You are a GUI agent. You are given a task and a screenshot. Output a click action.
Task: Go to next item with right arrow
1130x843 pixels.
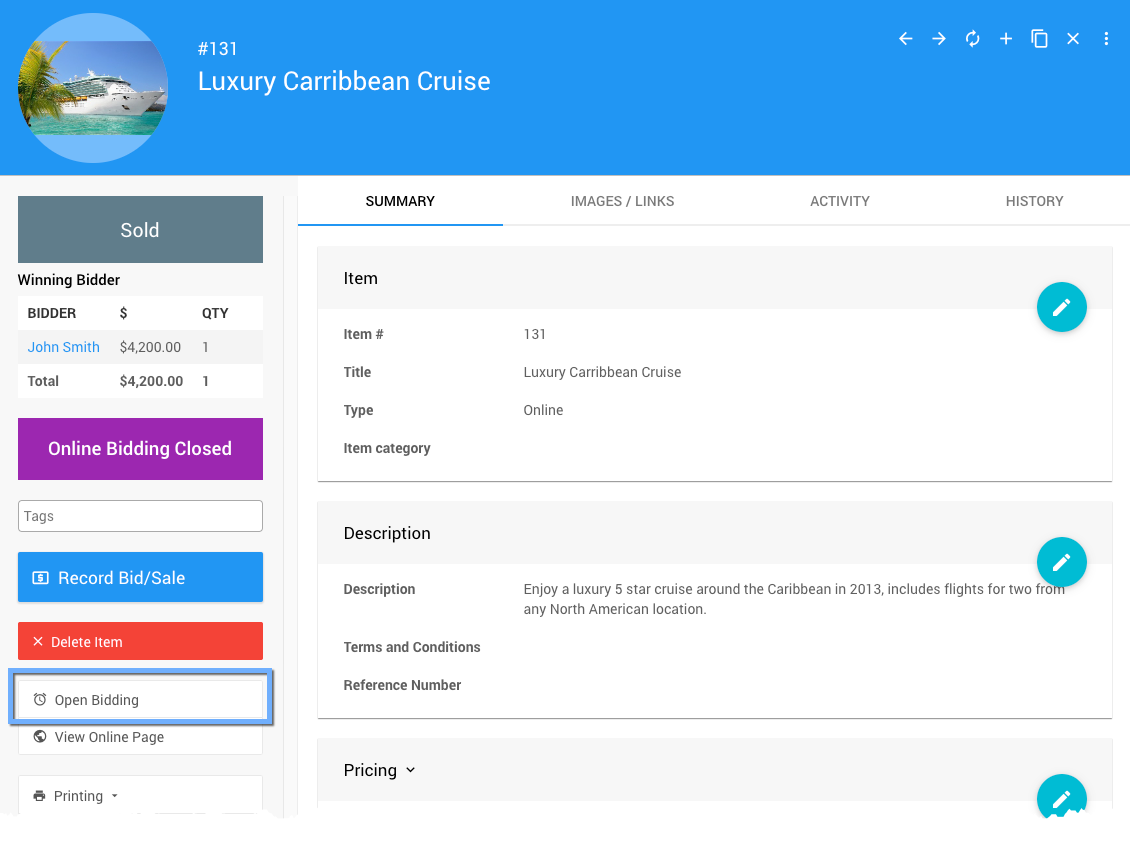[x=939, y=39]
